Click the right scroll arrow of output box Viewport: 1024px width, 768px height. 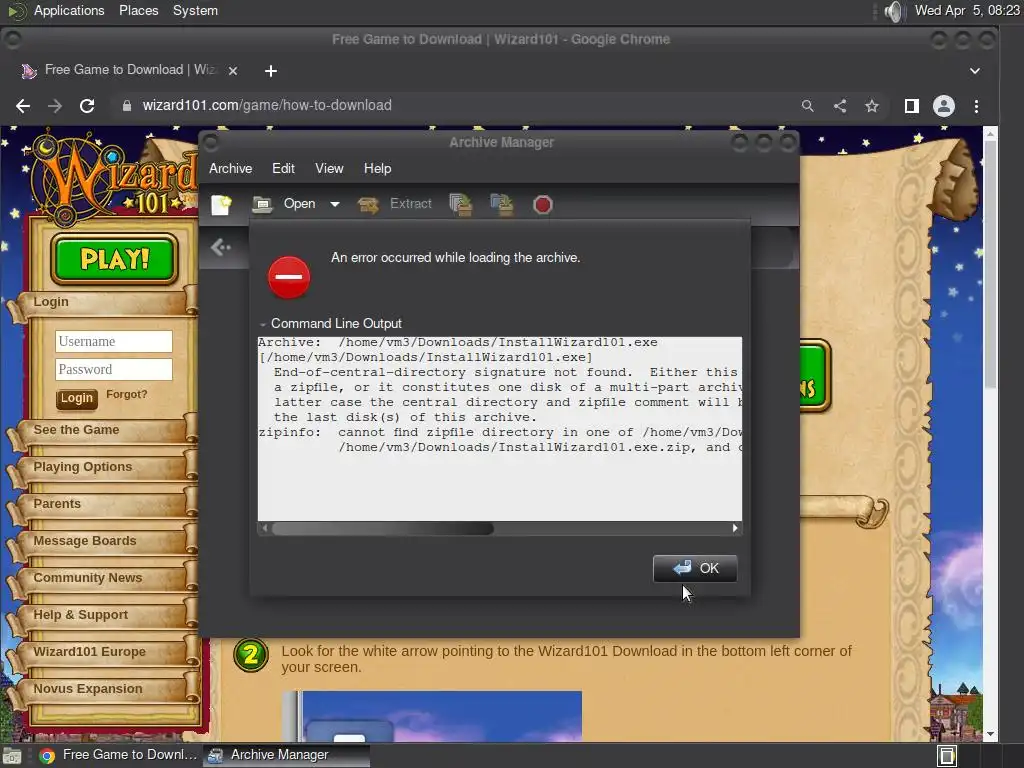[x=735, y=528]
